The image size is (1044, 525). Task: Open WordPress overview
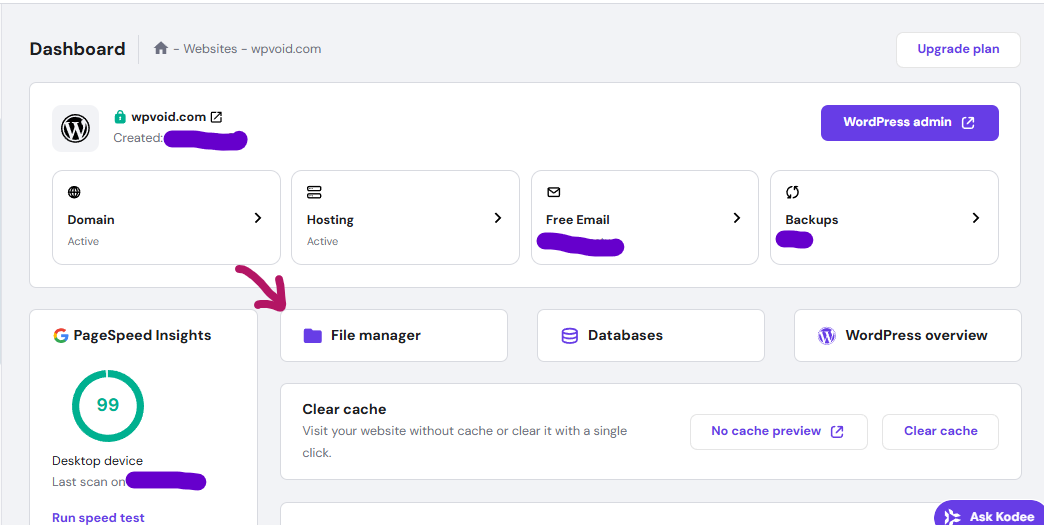[908, 335]
